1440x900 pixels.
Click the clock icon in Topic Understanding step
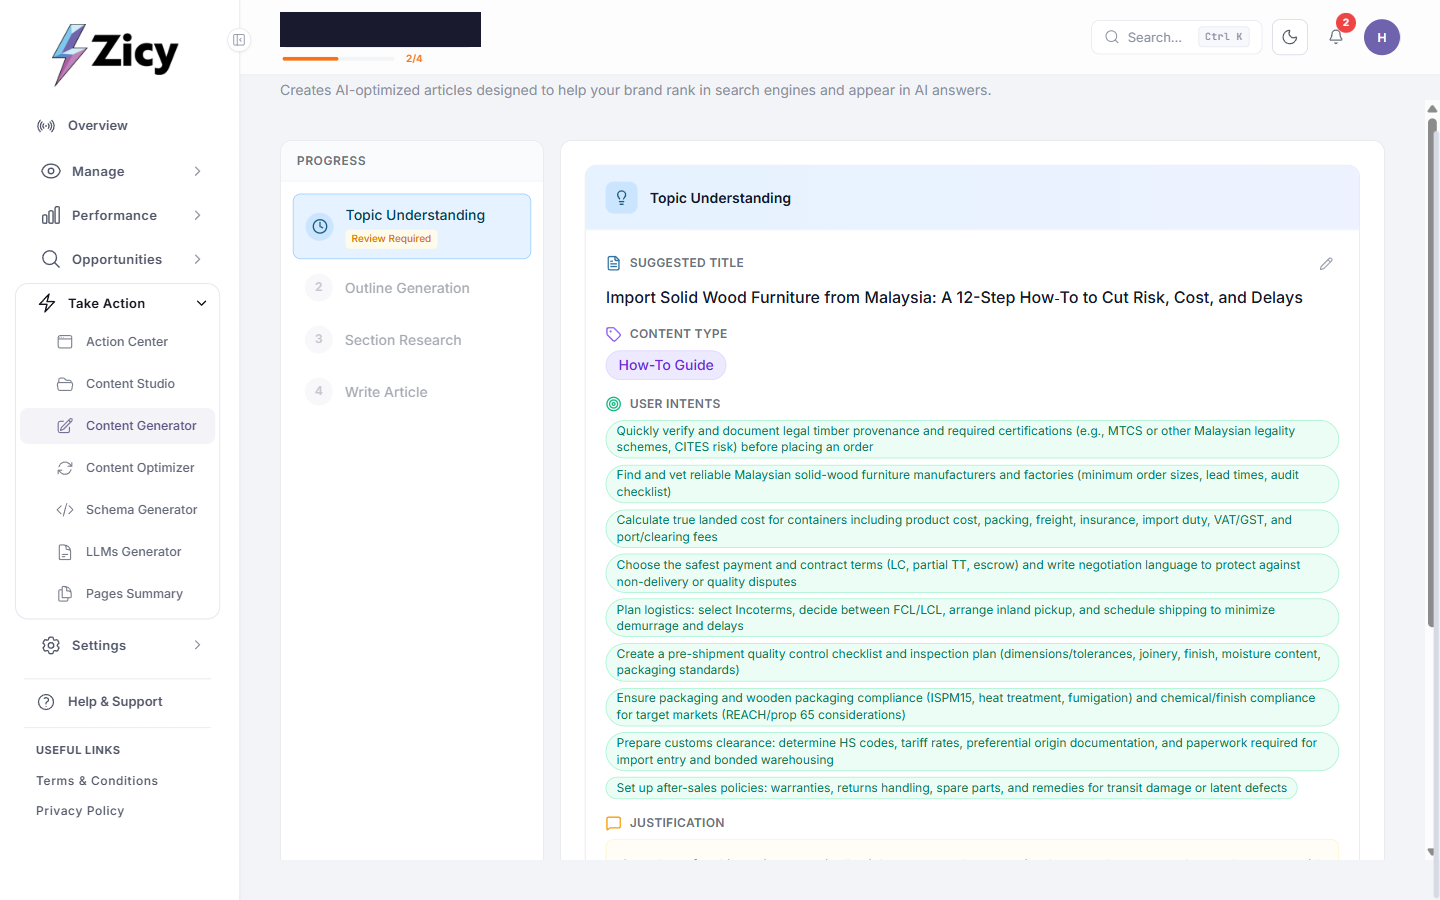(320, 227)
